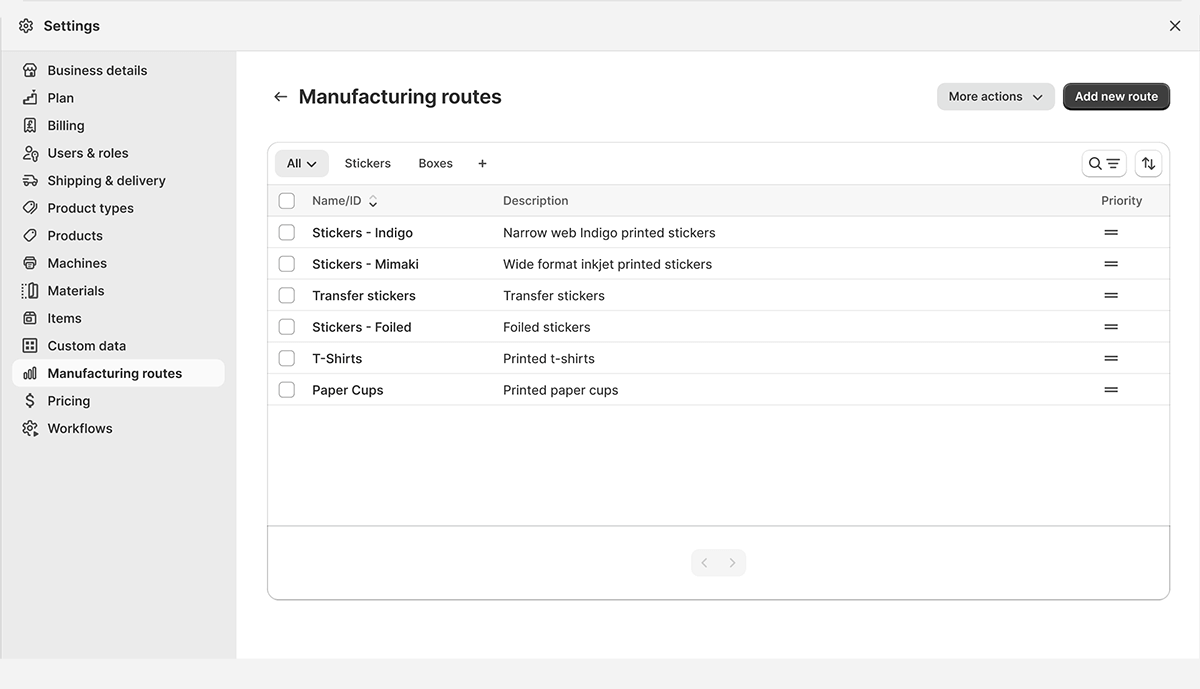Image resolution: width=1200 pixels, height=689 pixels.
Task: Open Workflows settings
Action: pos(79,428)
